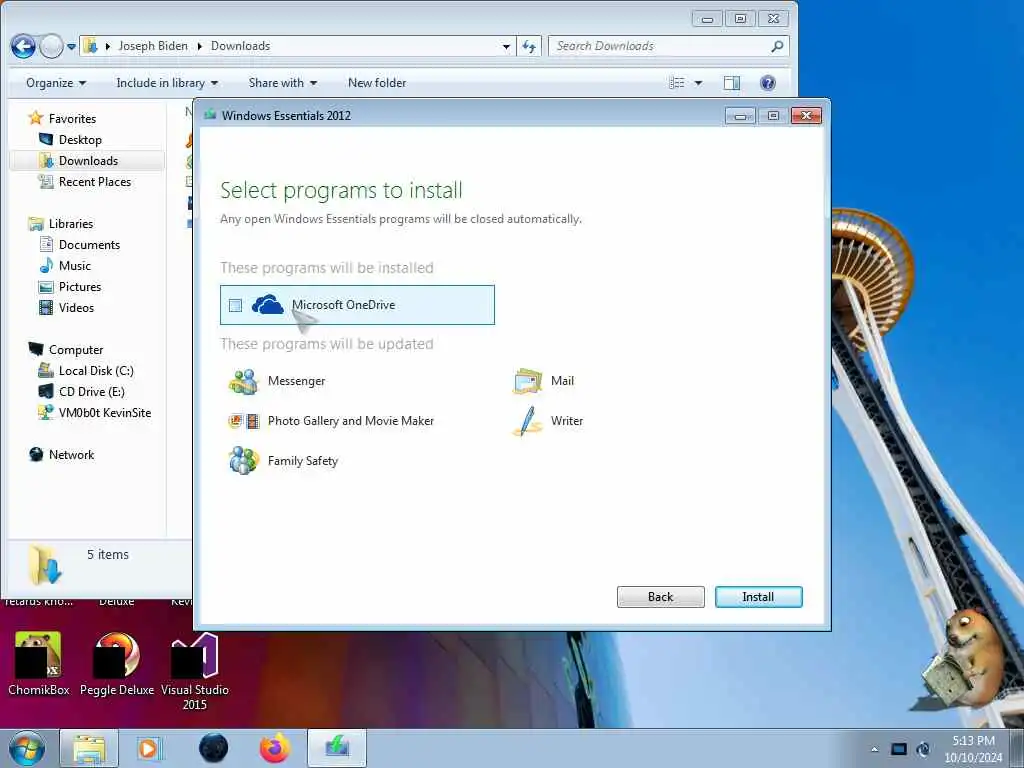Click the dark globe taskbar icon
1024x768 pixels.
click(213, 748)
